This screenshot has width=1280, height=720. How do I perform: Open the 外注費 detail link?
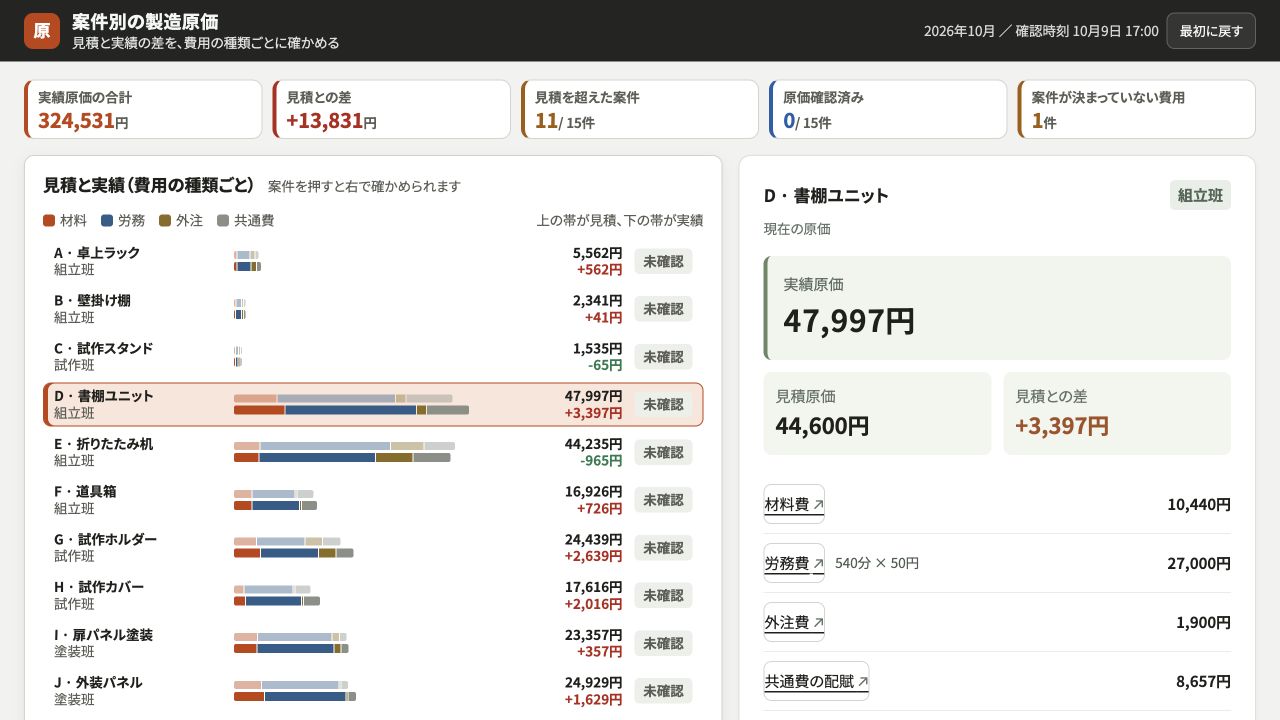[794, 622]
